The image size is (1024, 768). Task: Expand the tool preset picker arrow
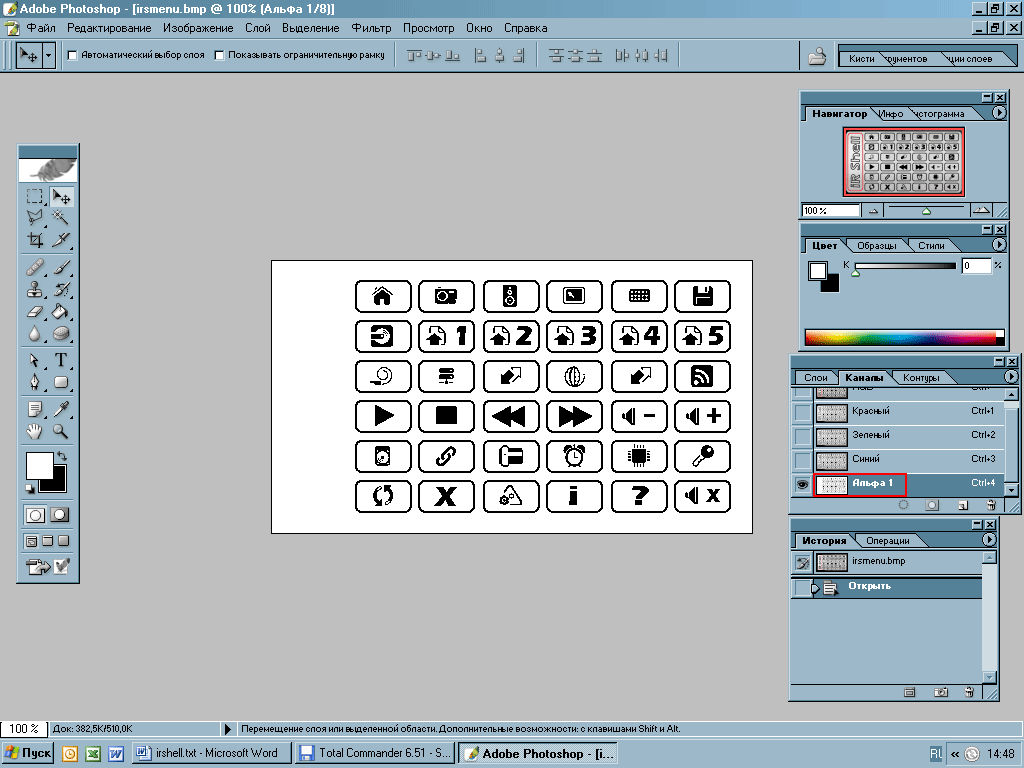click(49, 56)
